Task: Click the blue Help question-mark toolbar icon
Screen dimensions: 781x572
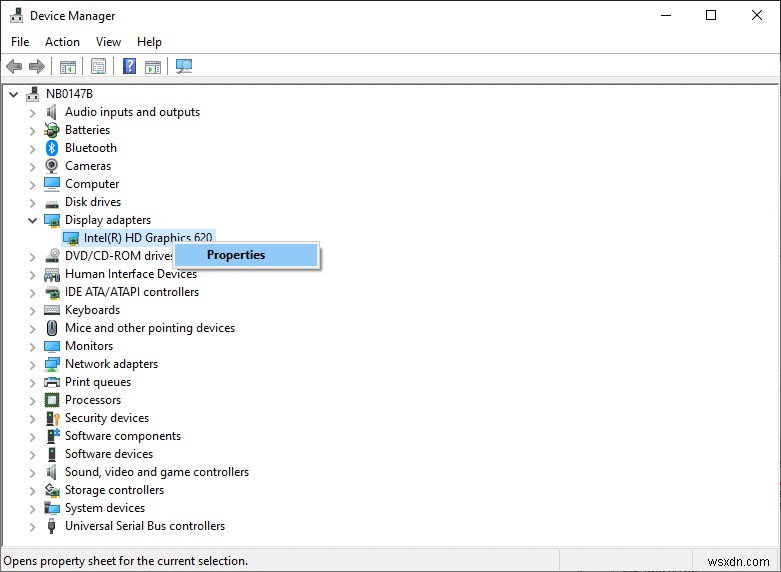Action: (130, 66)
